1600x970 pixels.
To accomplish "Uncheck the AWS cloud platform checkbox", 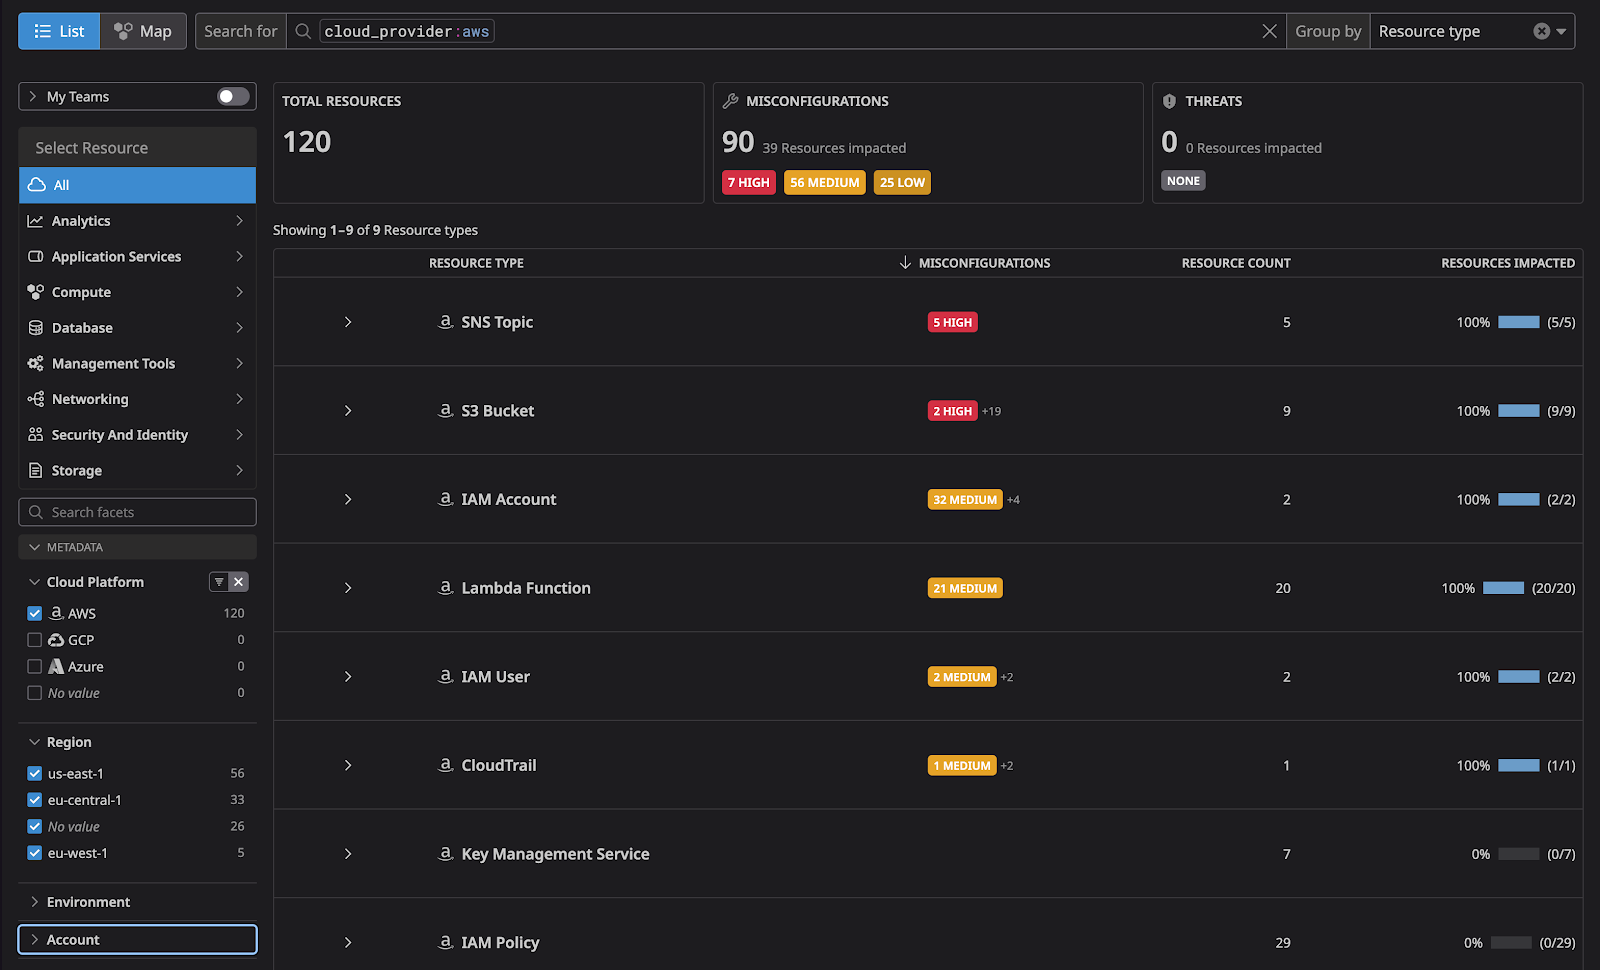I will (x=35, y=613).
